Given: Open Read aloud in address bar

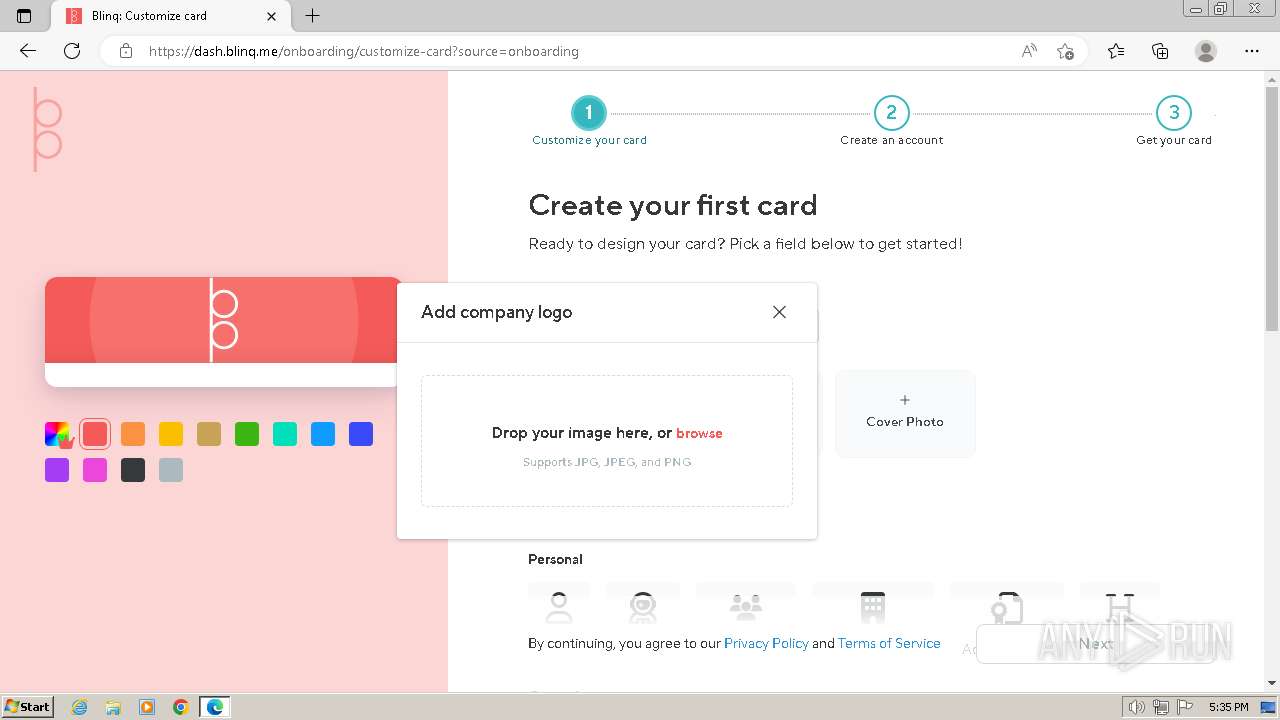Looking at the screenshot, I should pos(1029,51).
